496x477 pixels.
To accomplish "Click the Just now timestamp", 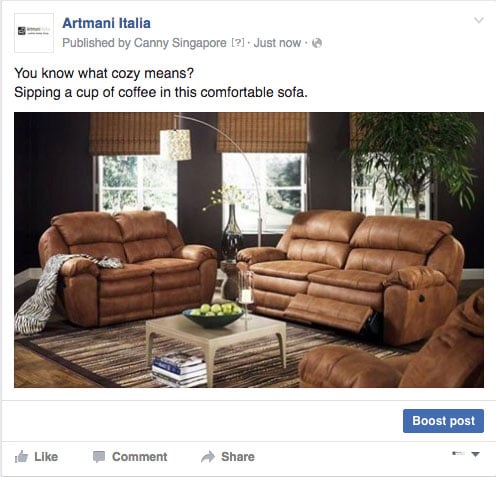I will click(277, 43).
